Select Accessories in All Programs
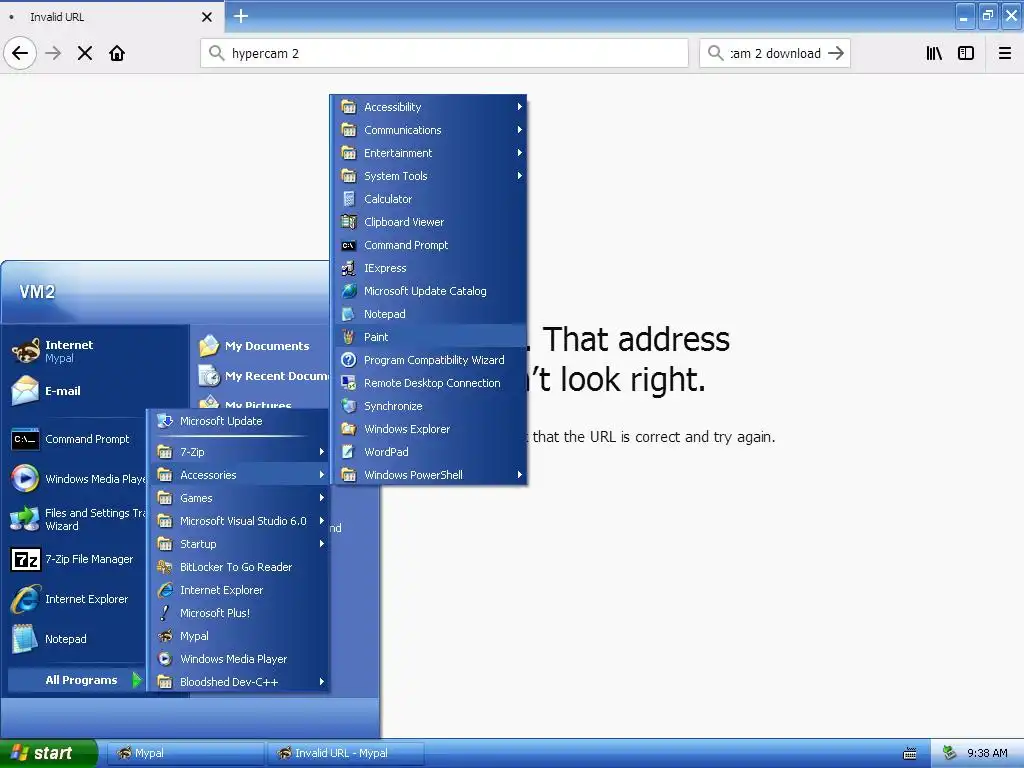Image resolution: width=1024 pixels, height=768 pixels. [x=239, y=475]
